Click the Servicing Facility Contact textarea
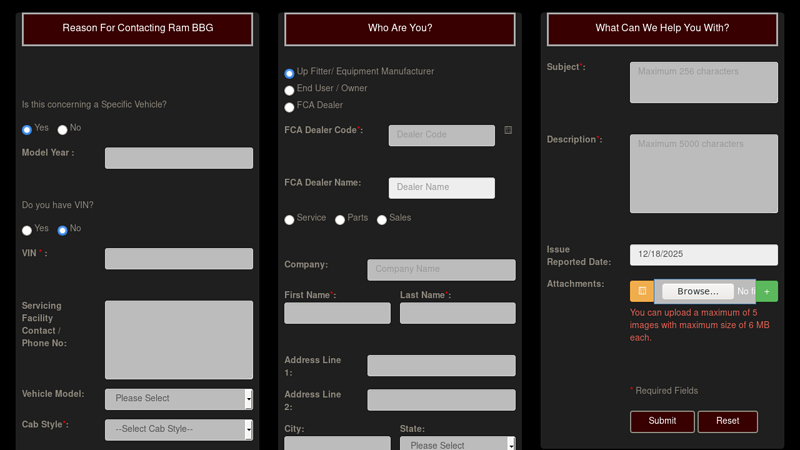Viewport: 800px width, 450px height. (179, 340)
